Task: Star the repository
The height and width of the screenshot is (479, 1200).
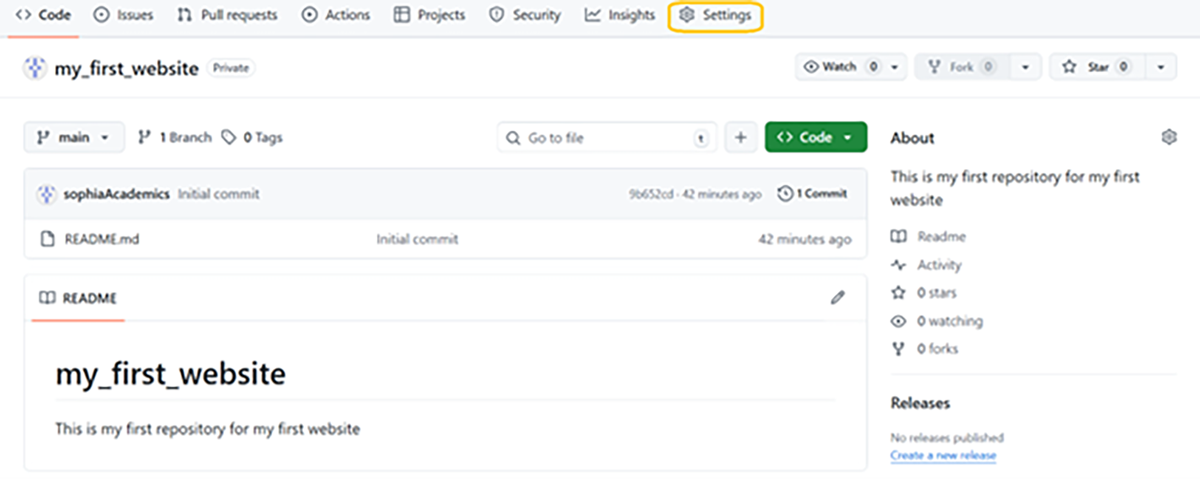Action: [1095, 67]
